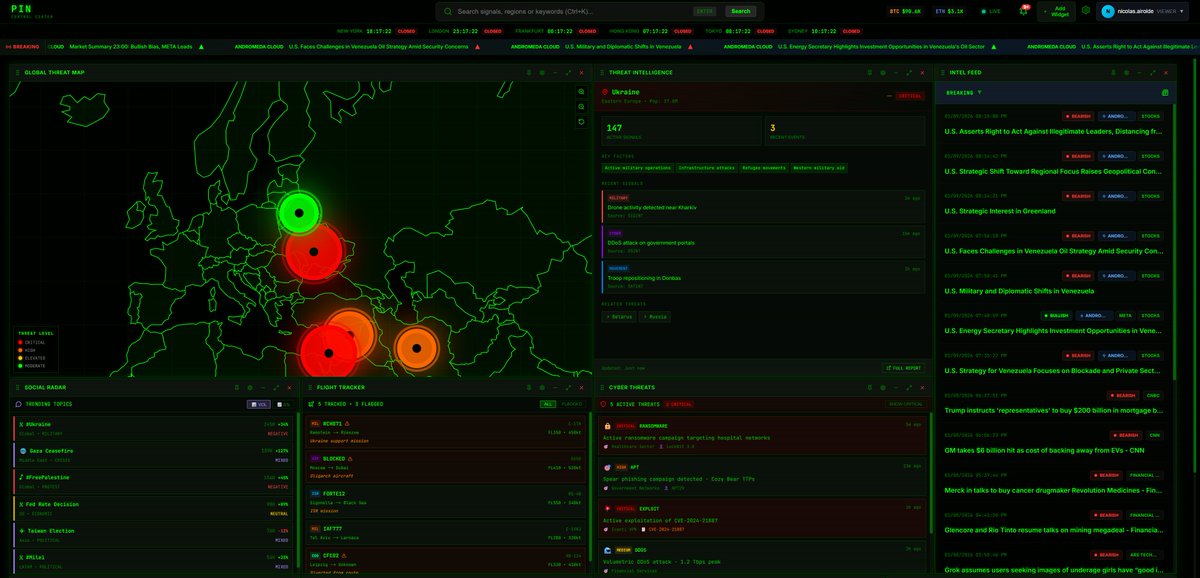Open the FULL REPORT button
Image resolution: width=1200 pixels, height=578 pixels.
pyautogui.click(x=903, y=368)
